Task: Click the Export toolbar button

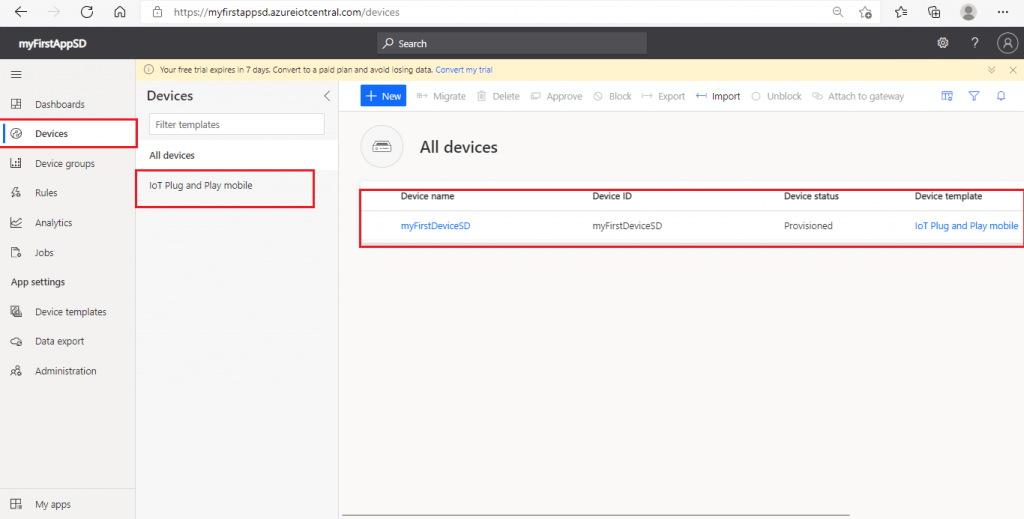Action: pos(663,96)
